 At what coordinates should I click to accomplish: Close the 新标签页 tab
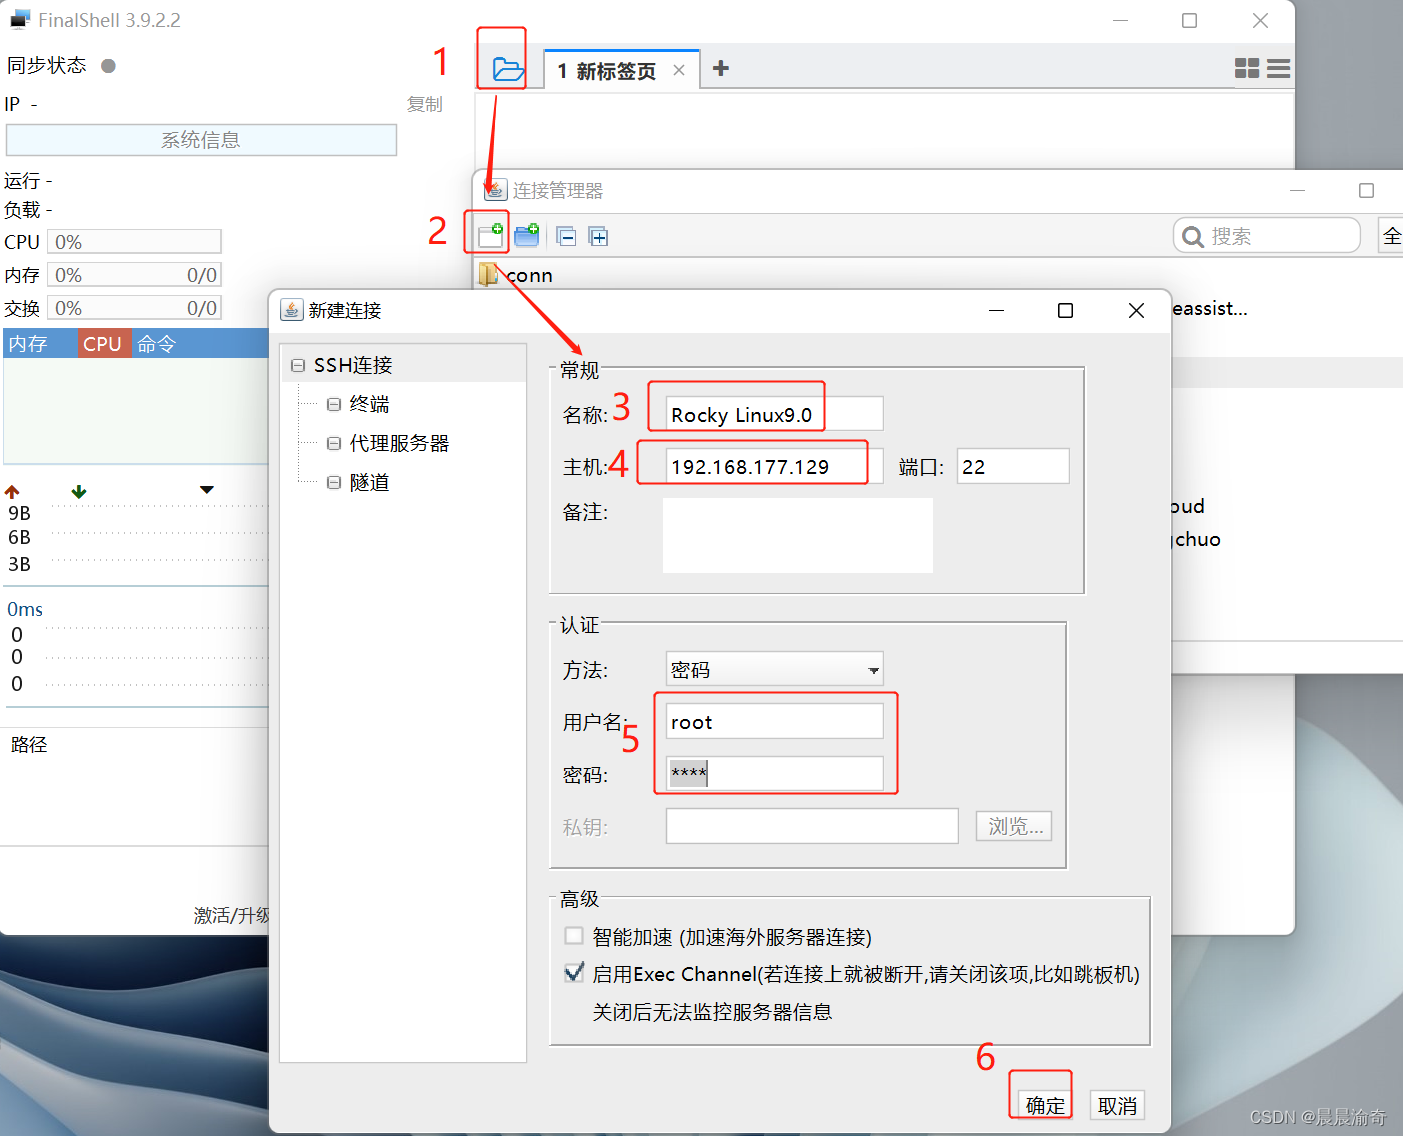tap(679, 70)
